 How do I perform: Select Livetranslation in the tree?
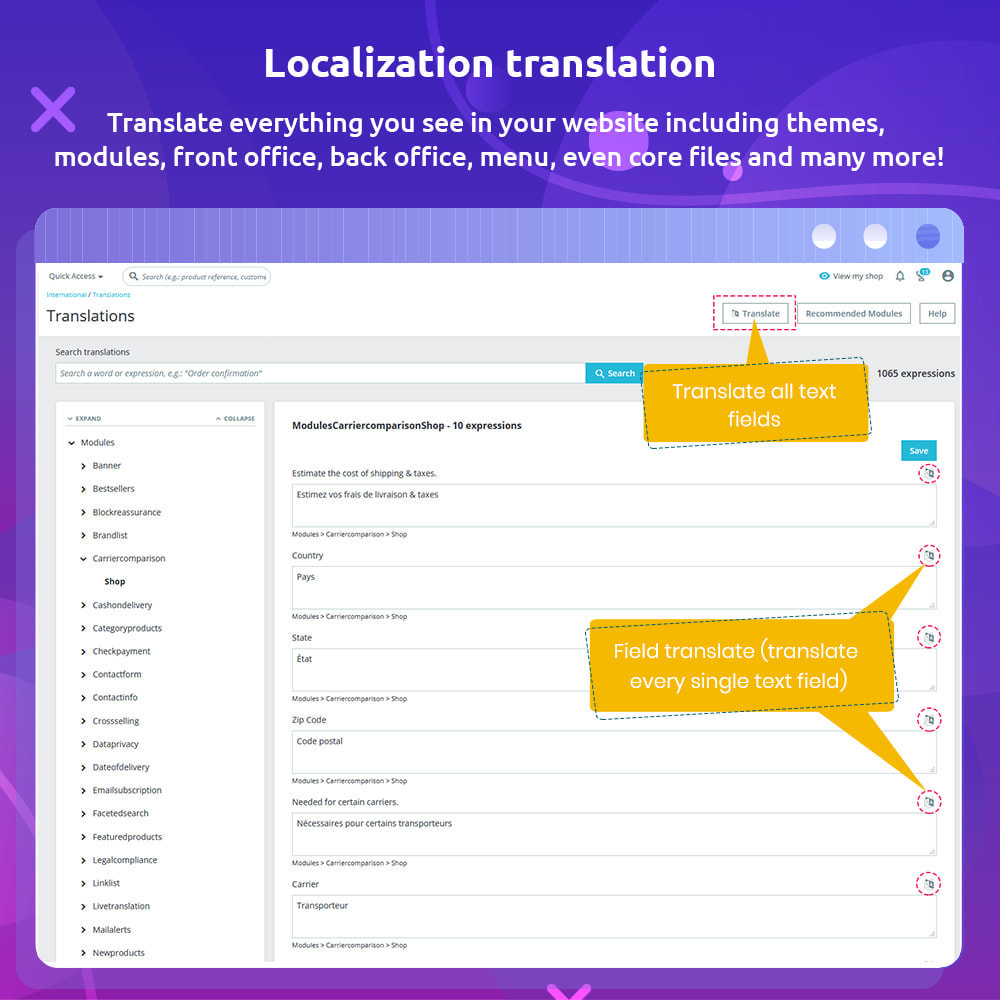(121, 906)
